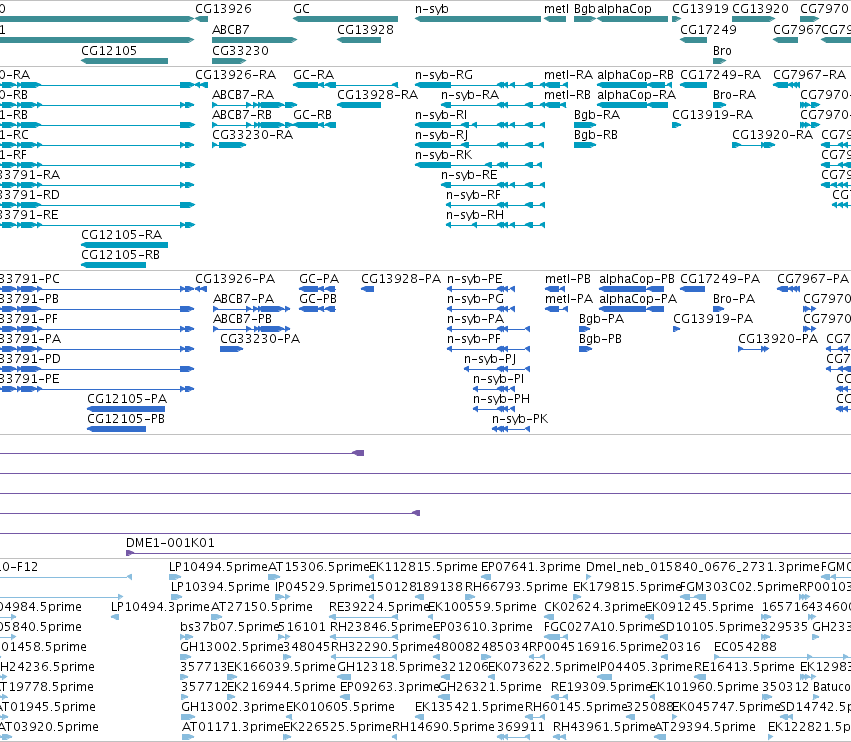Click the ABCB7-RB transcript label
The height and width of the screenshot is (742, 851).
(x=242, y=115)
